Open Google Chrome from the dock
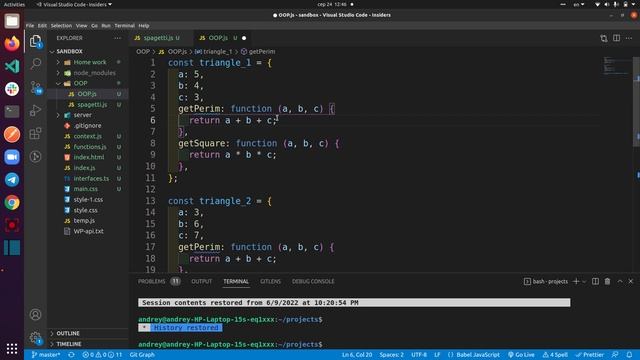Screen dimensions: 640x360 [12, 202]
